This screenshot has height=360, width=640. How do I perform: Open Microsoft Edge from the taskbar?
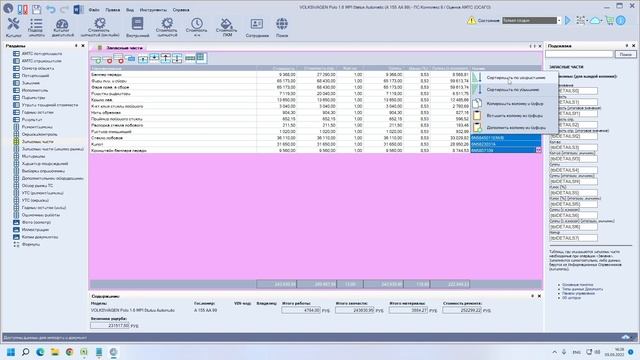40,352
